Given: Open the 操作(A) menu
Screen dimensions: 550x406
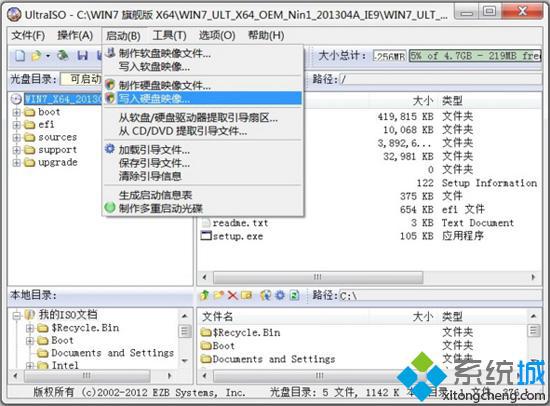Looking at the screenshot, I should pyautogui.click(x=75, y=35).
